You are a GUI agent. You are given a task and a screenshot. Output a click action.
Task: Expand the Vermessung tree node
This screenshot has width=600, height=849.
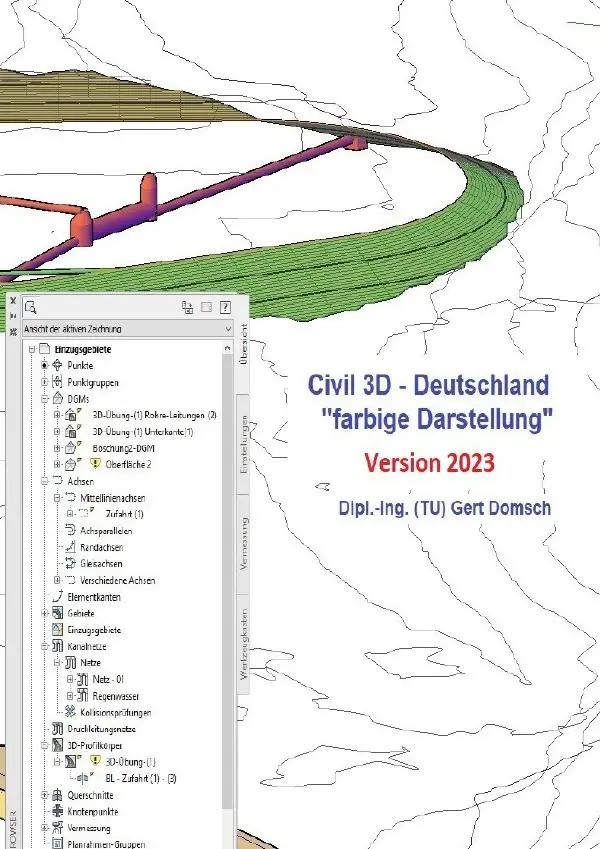click(x=45, y=828)
